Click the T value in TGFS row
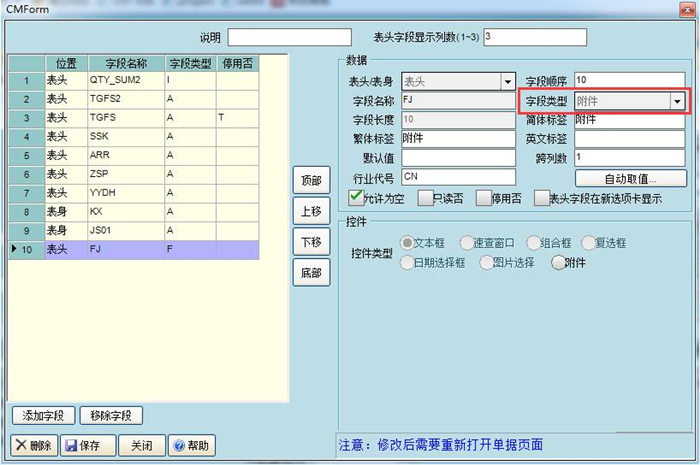The width and height of the screenshot is (700, 465). coord(238,118)
